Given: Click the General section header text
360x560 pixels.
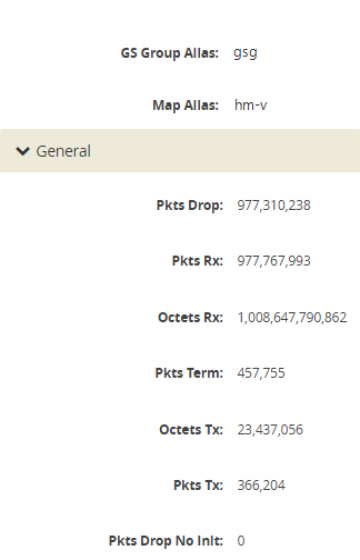Looking at the screenshot, I should pos(64,151).
